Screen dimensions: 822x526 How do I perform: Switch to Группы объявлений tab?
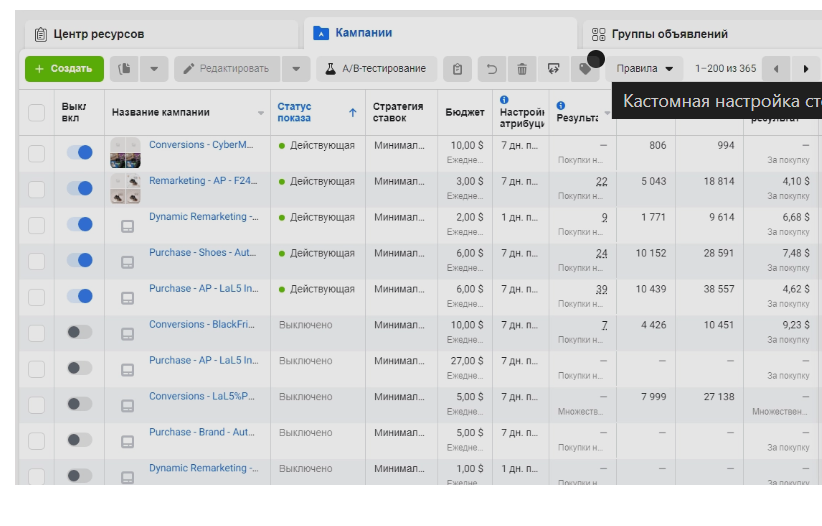point(702,34)
